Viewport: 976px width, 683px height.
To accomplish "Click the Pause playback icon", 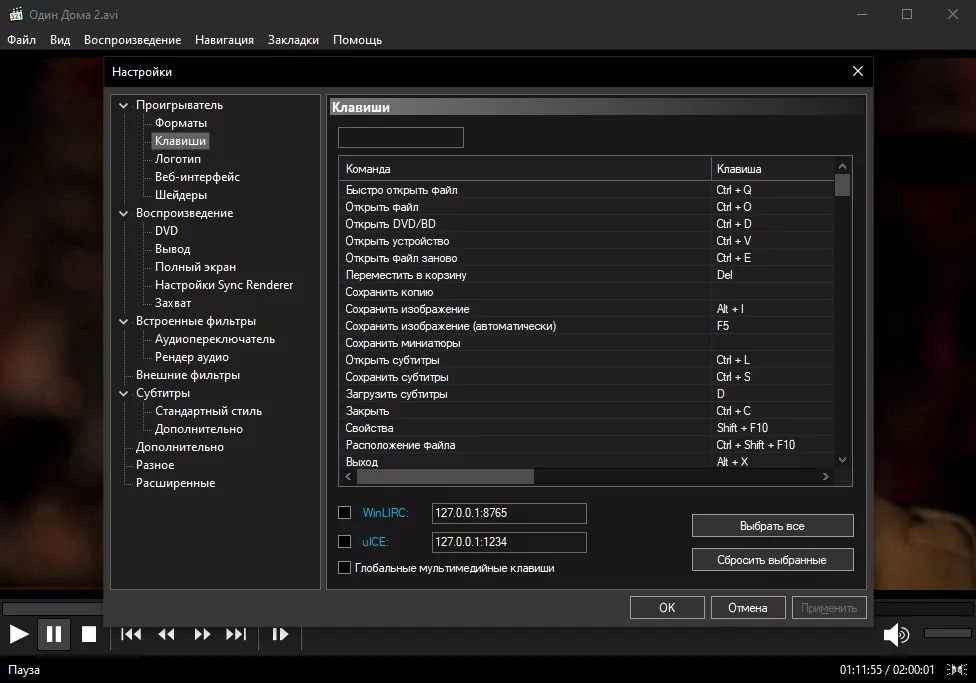I will 54,633.
